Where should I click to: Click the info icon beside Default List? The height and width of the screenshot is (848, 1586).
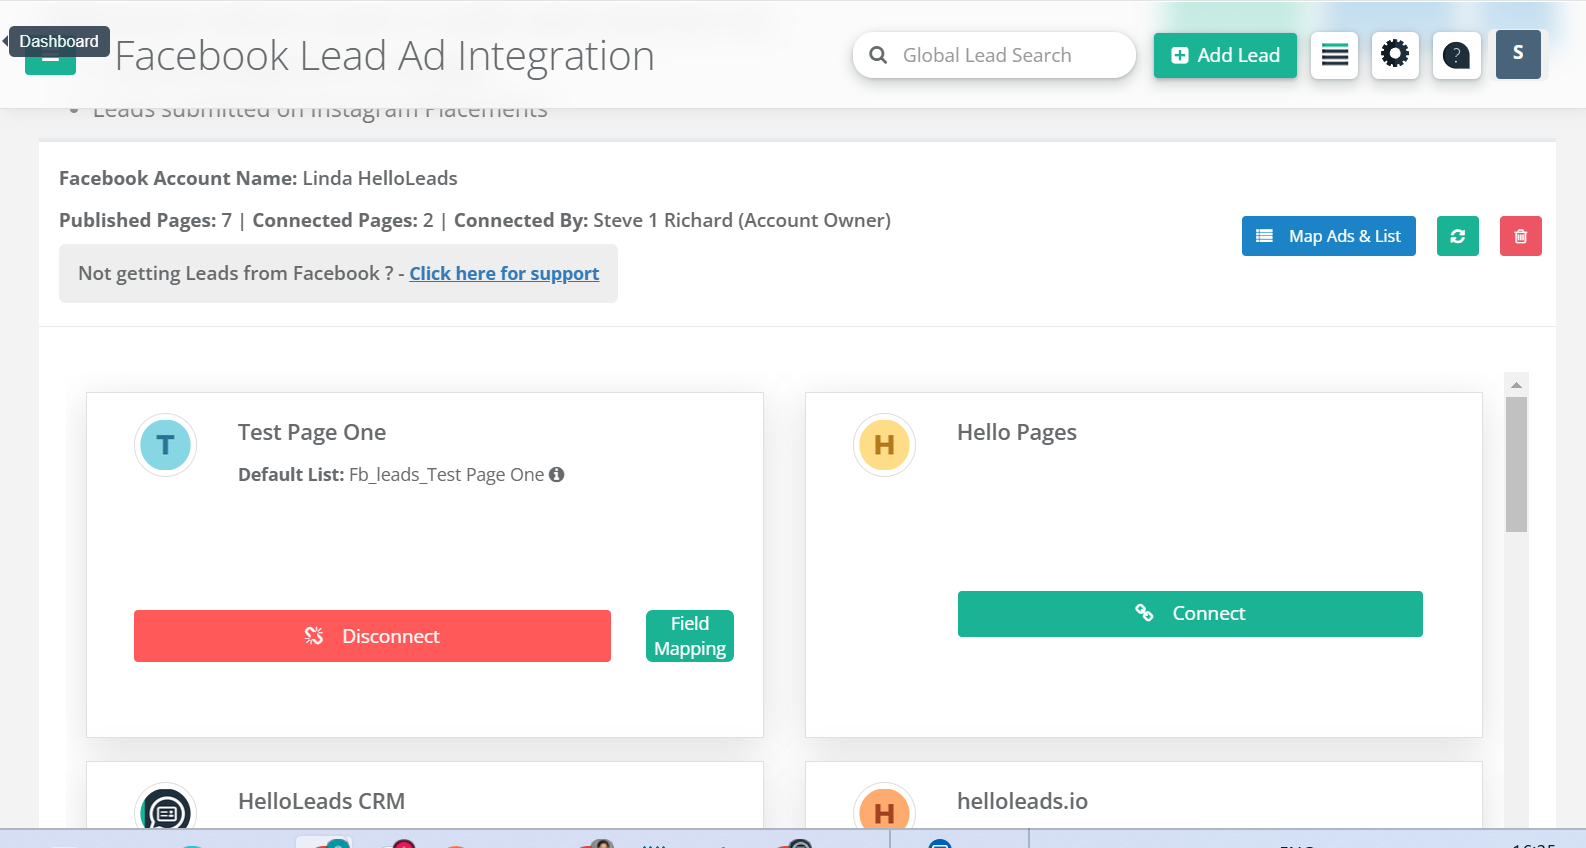click(557, 474)
